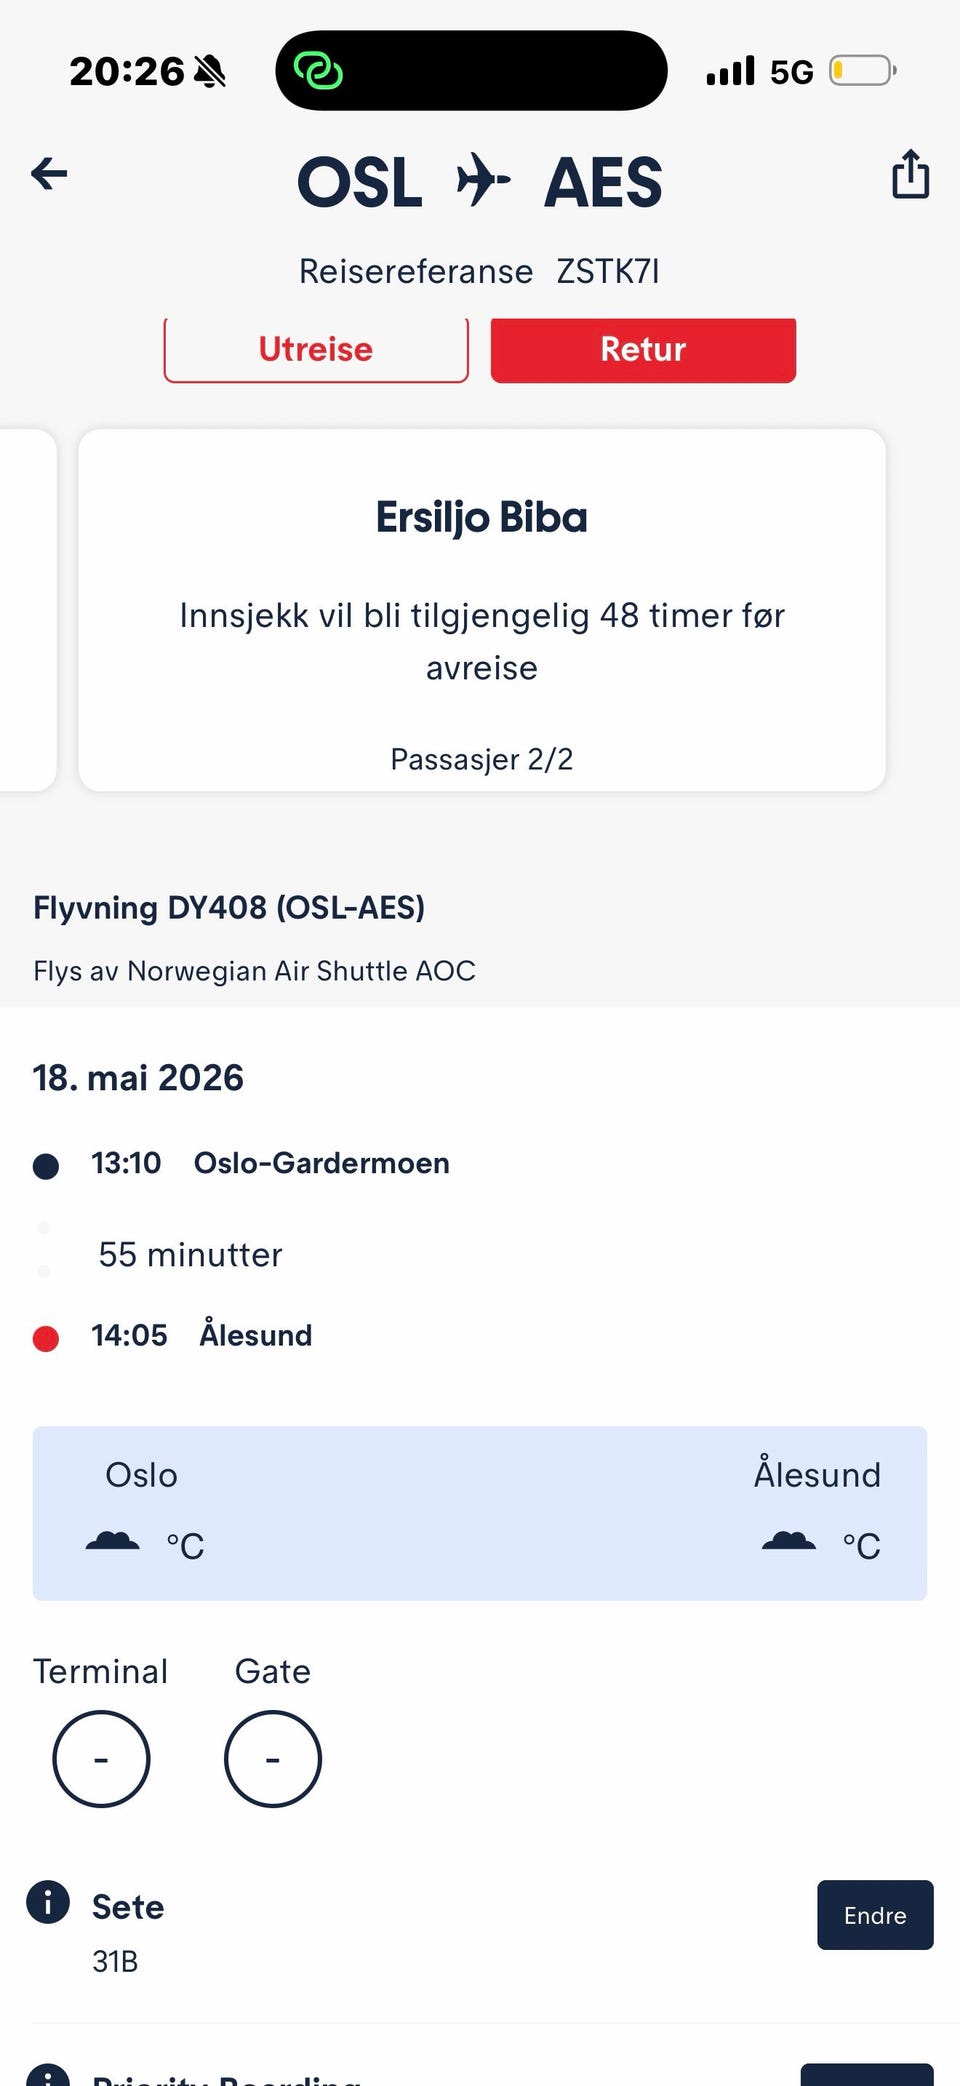Tap the green link icon in Dynamic Island
The image size is (960, 2086).
[318, 71]
